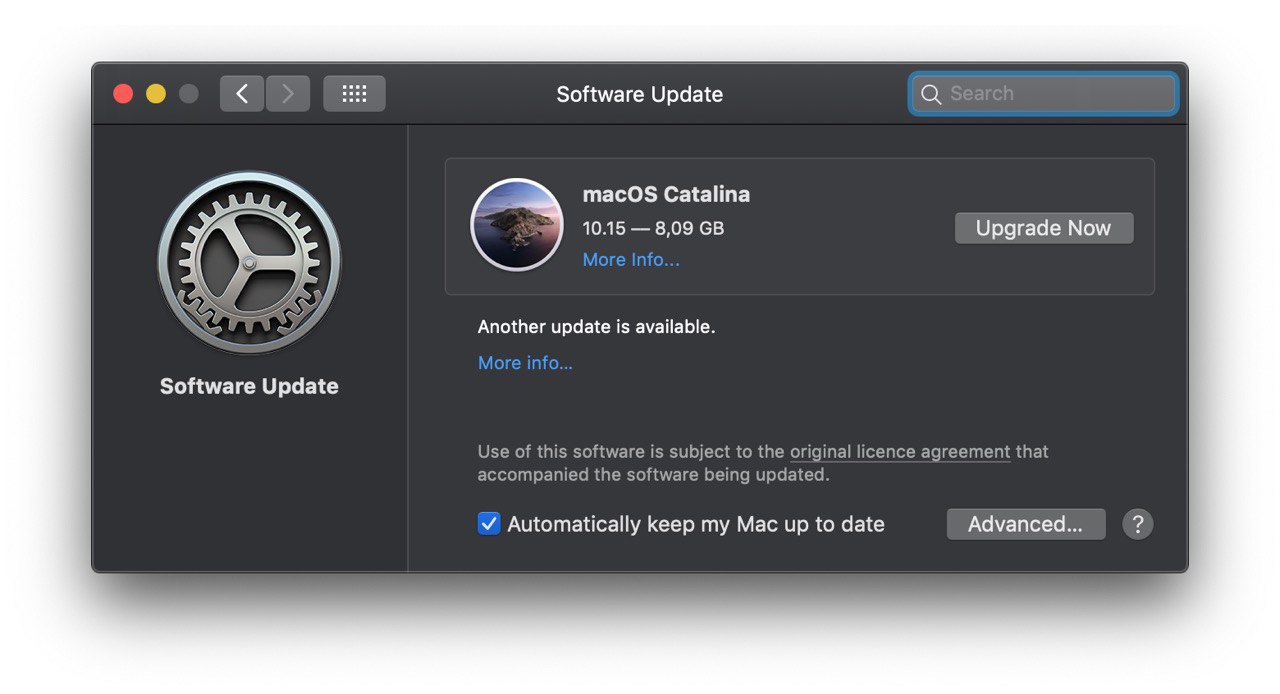Click the magnifying glass search icon
Screen dimensions: 1280x694
(931, 94)
